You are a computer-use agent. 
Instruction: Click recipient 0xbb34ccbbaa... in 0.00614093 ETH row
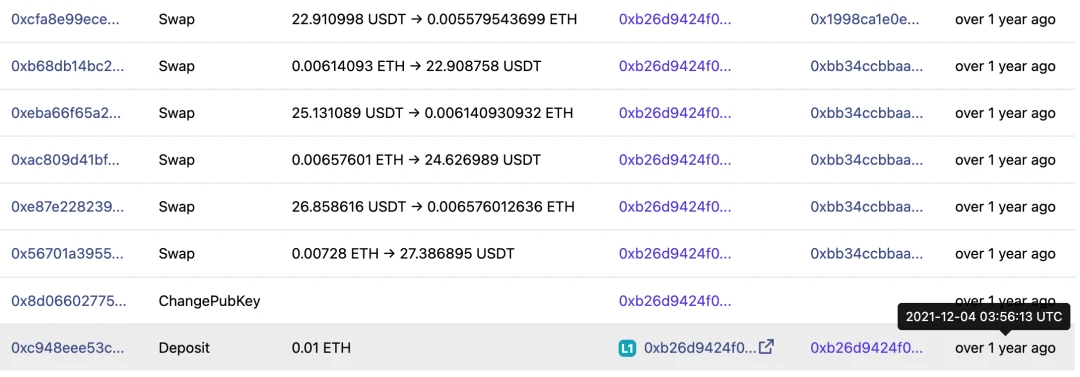pyautogui.click(x=866, y=66)
